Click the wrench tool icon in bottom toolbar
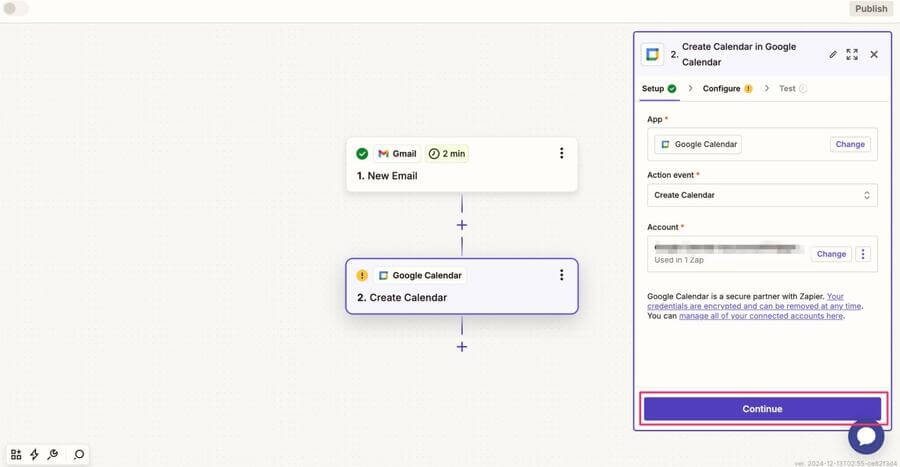The height and width of the screenshot is (467, 900). pos(53,454)
